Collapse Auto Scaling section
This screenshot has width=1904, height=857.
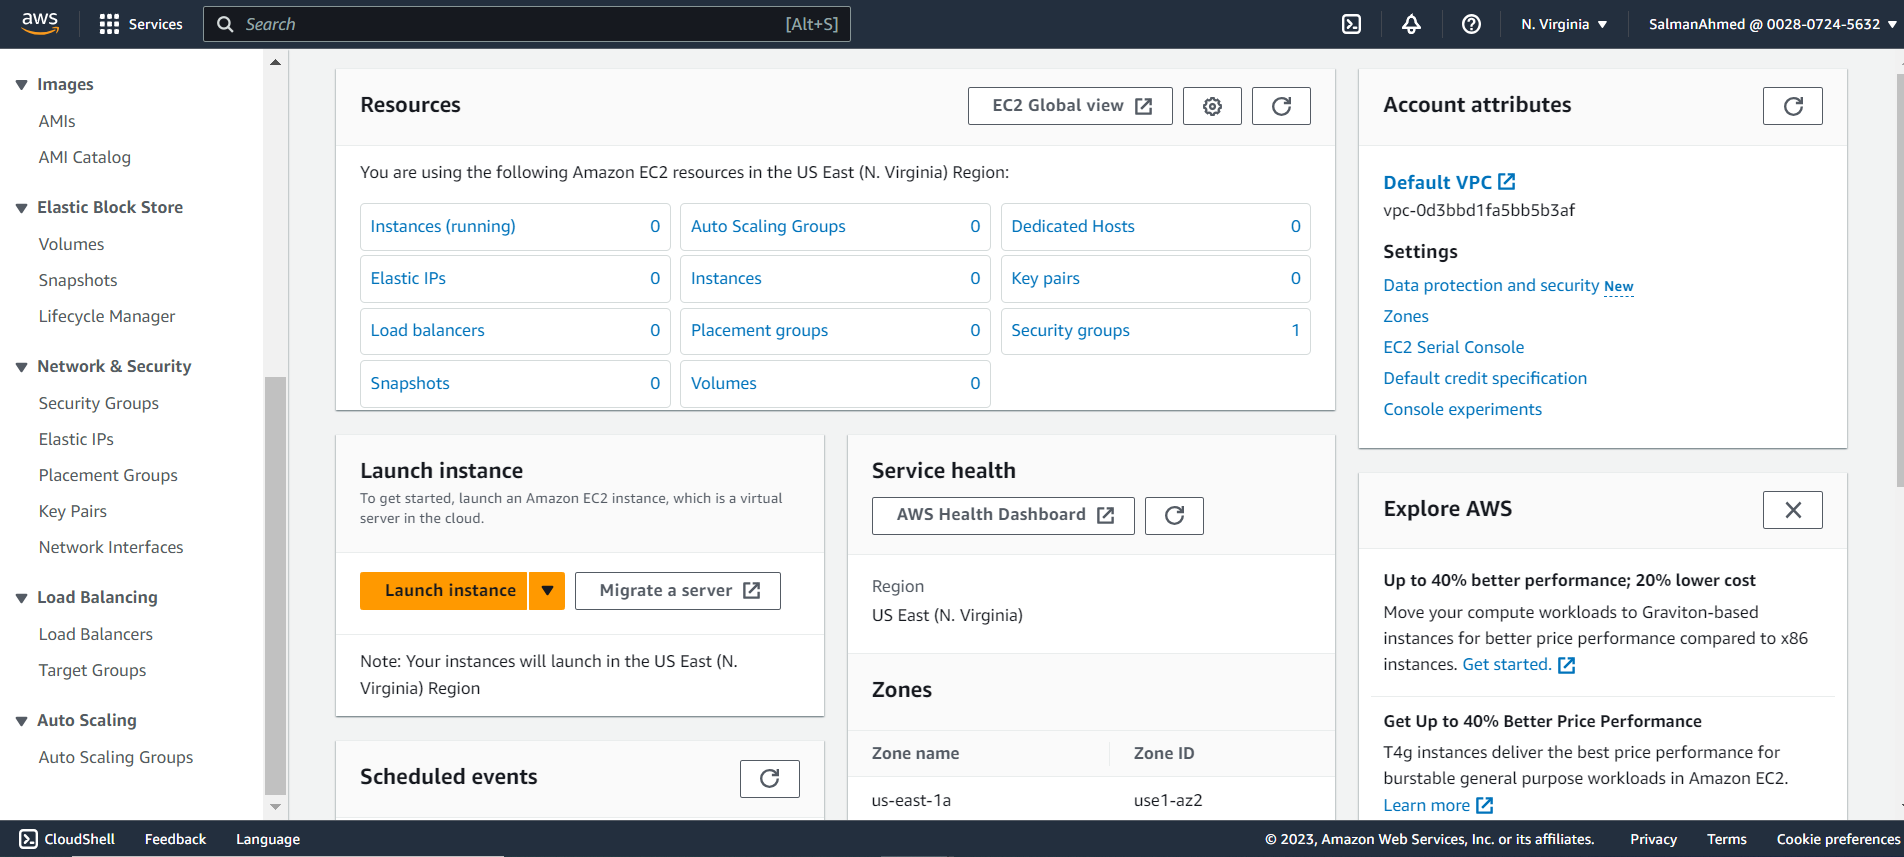[x=21, y=721]
